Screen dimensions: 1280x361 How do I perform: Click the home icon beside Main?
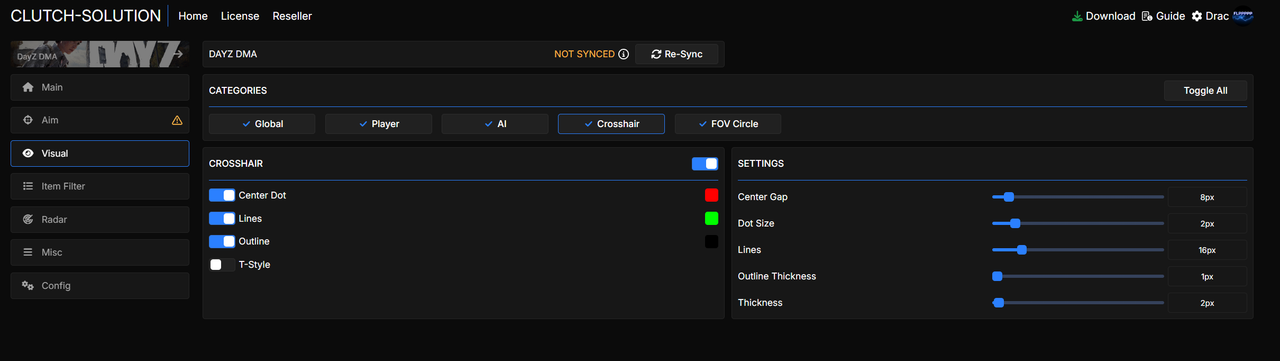[28, 87]
